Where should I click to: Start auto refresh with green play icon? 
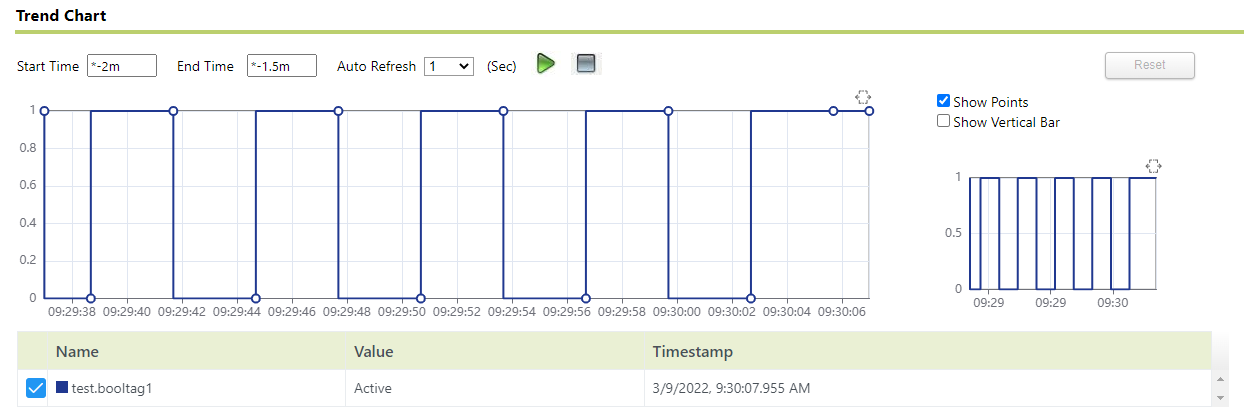(x=545, y=64)
